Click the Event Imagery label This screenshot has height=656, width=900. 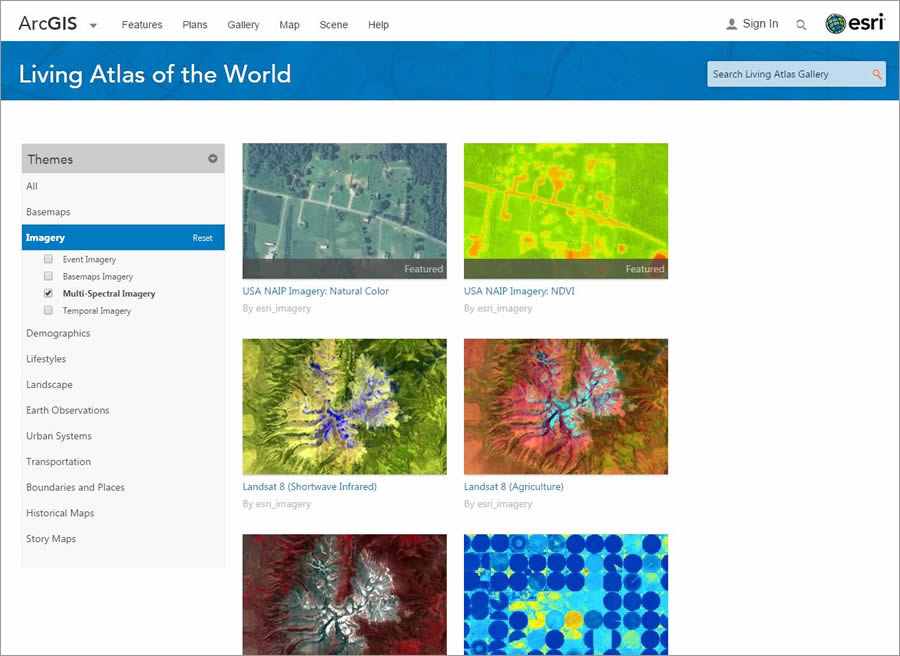coord(90,259)
